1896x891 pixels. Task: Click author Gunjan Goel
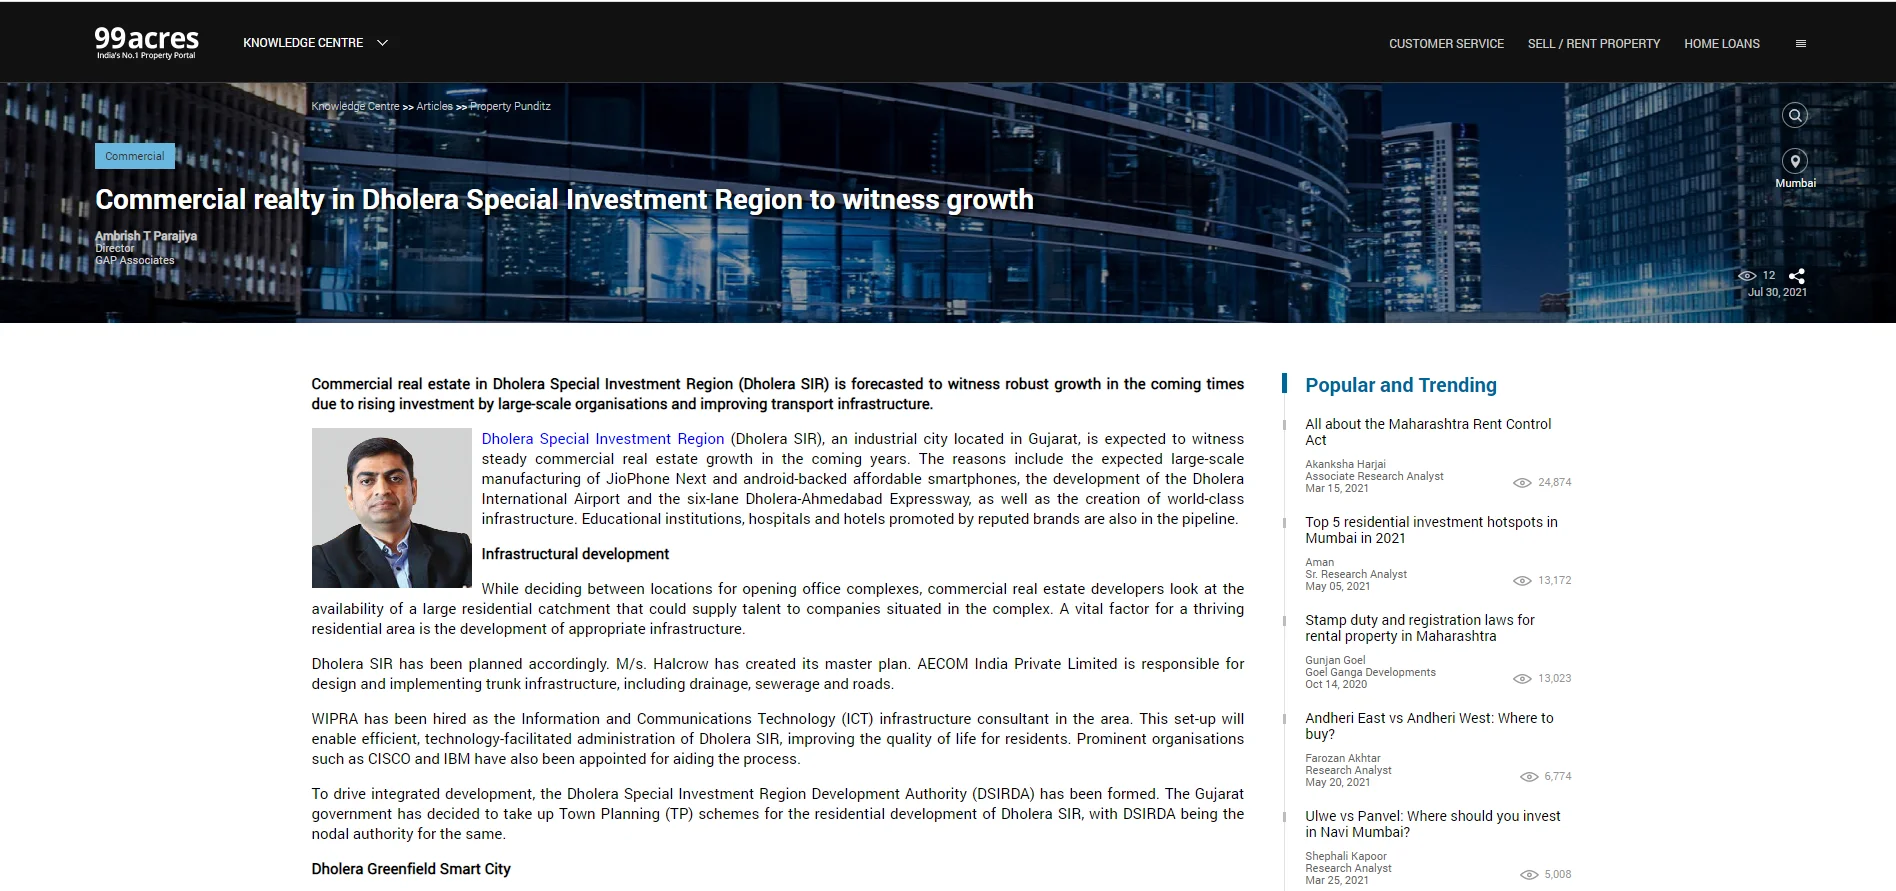pos(1335,660)
